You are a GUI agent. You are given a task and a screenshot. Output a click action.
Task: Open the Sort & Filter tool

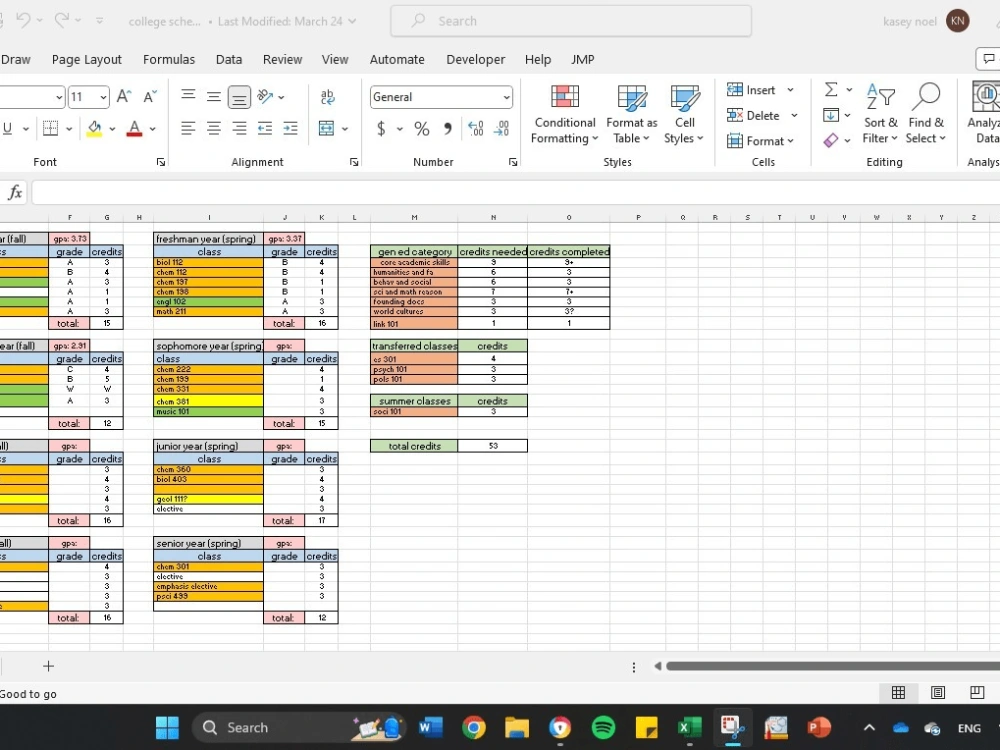click(x=880, y=115)
